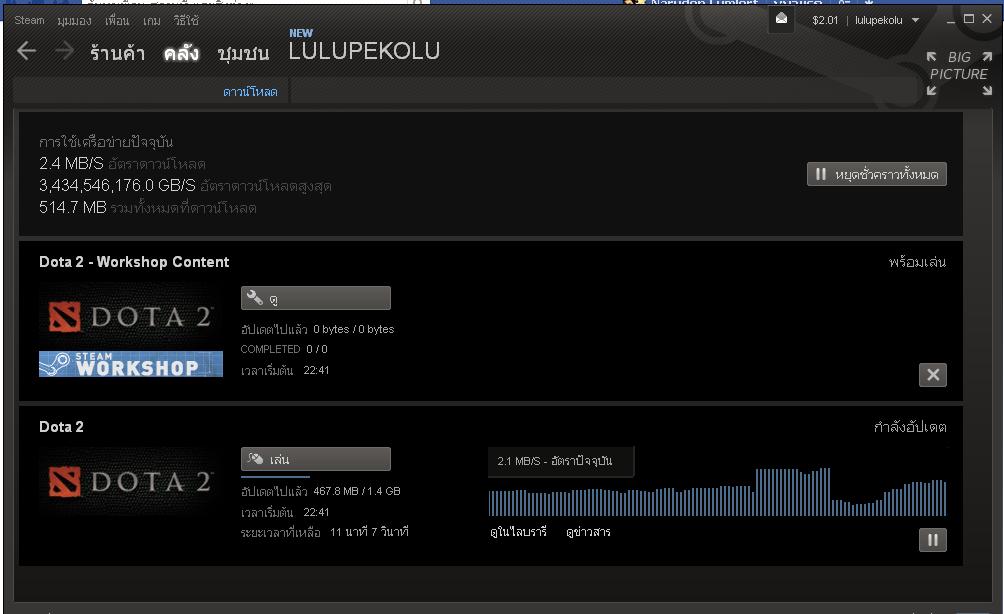Click the download rate bar graph
Screen dimensions: 1004x614
pyautogui.click(x=717, y=492)
